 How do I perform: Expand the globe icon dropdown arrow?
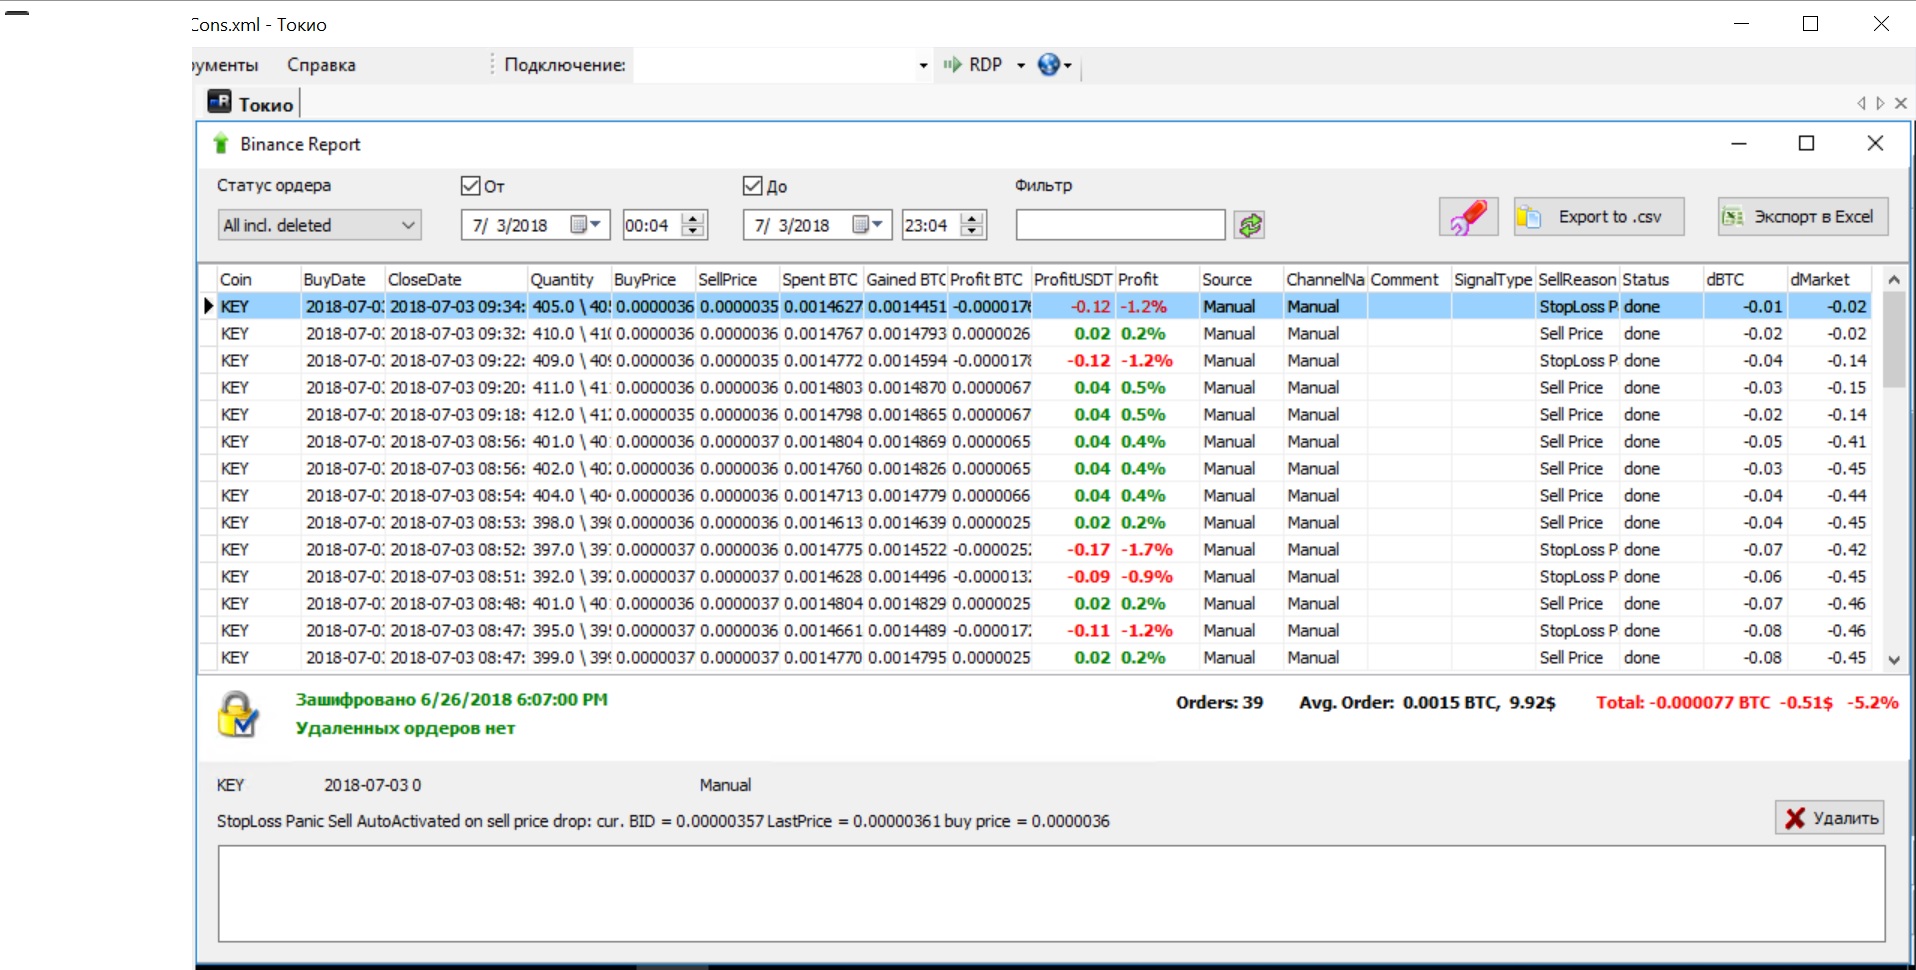tap(1068, 66)
